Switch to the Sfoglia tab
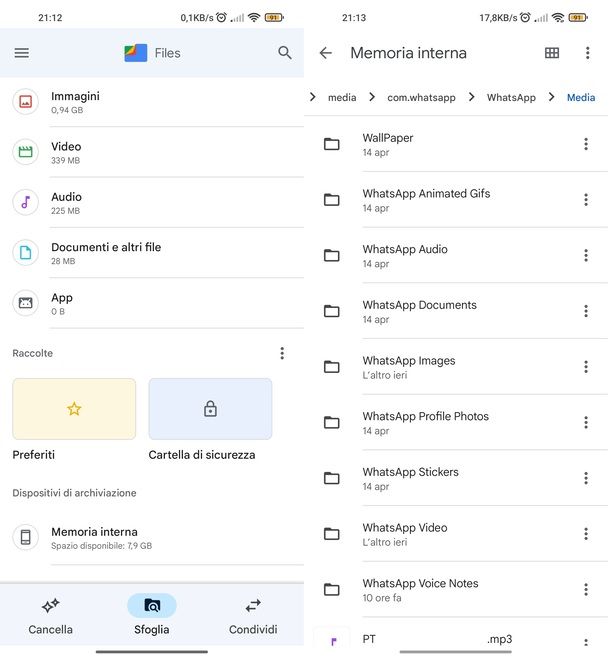 coord(152,615)
